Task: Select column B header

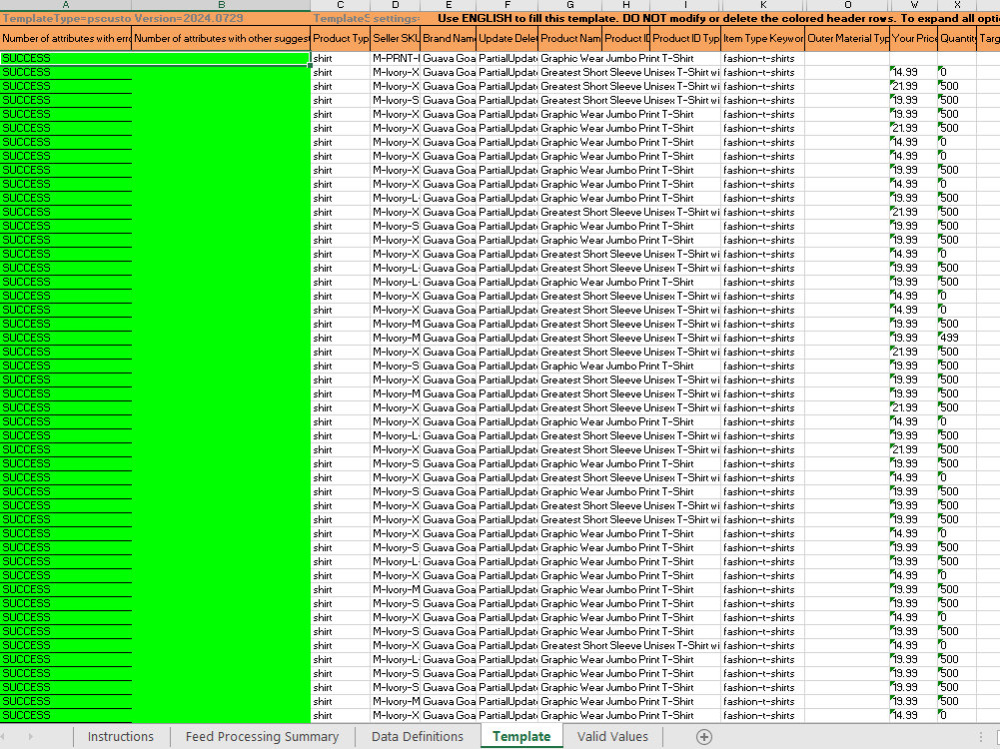Action: pos(221,5)
